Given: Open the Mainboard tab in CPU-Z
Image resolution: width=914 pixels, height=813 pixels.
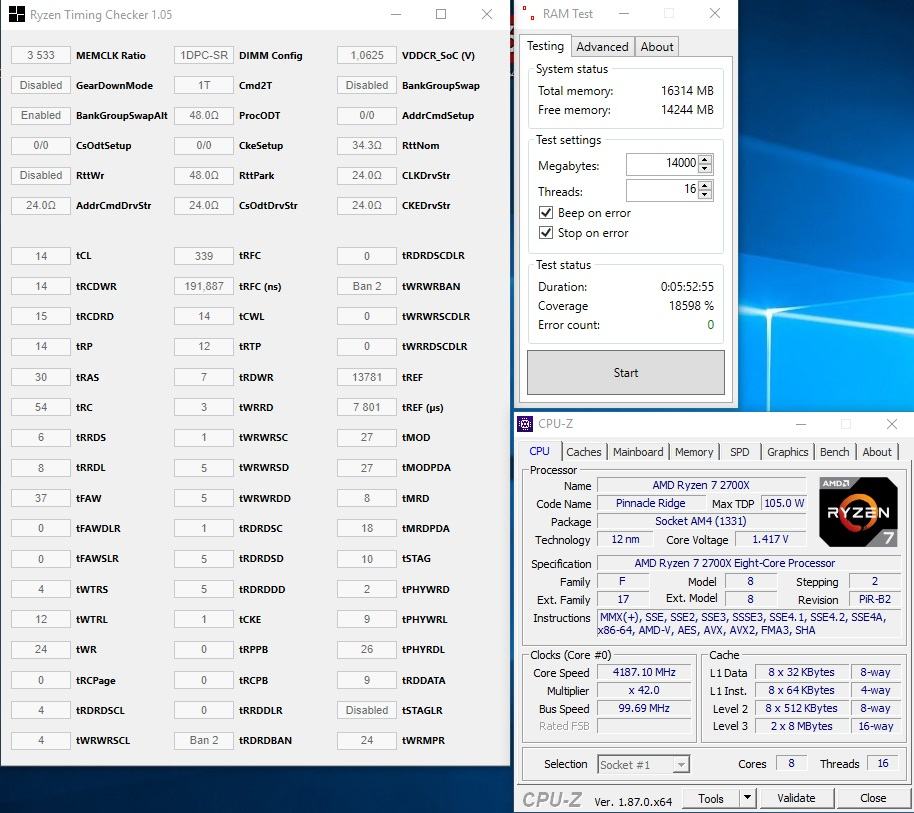Looking at the screenshot, I should (x=638, y=452).
